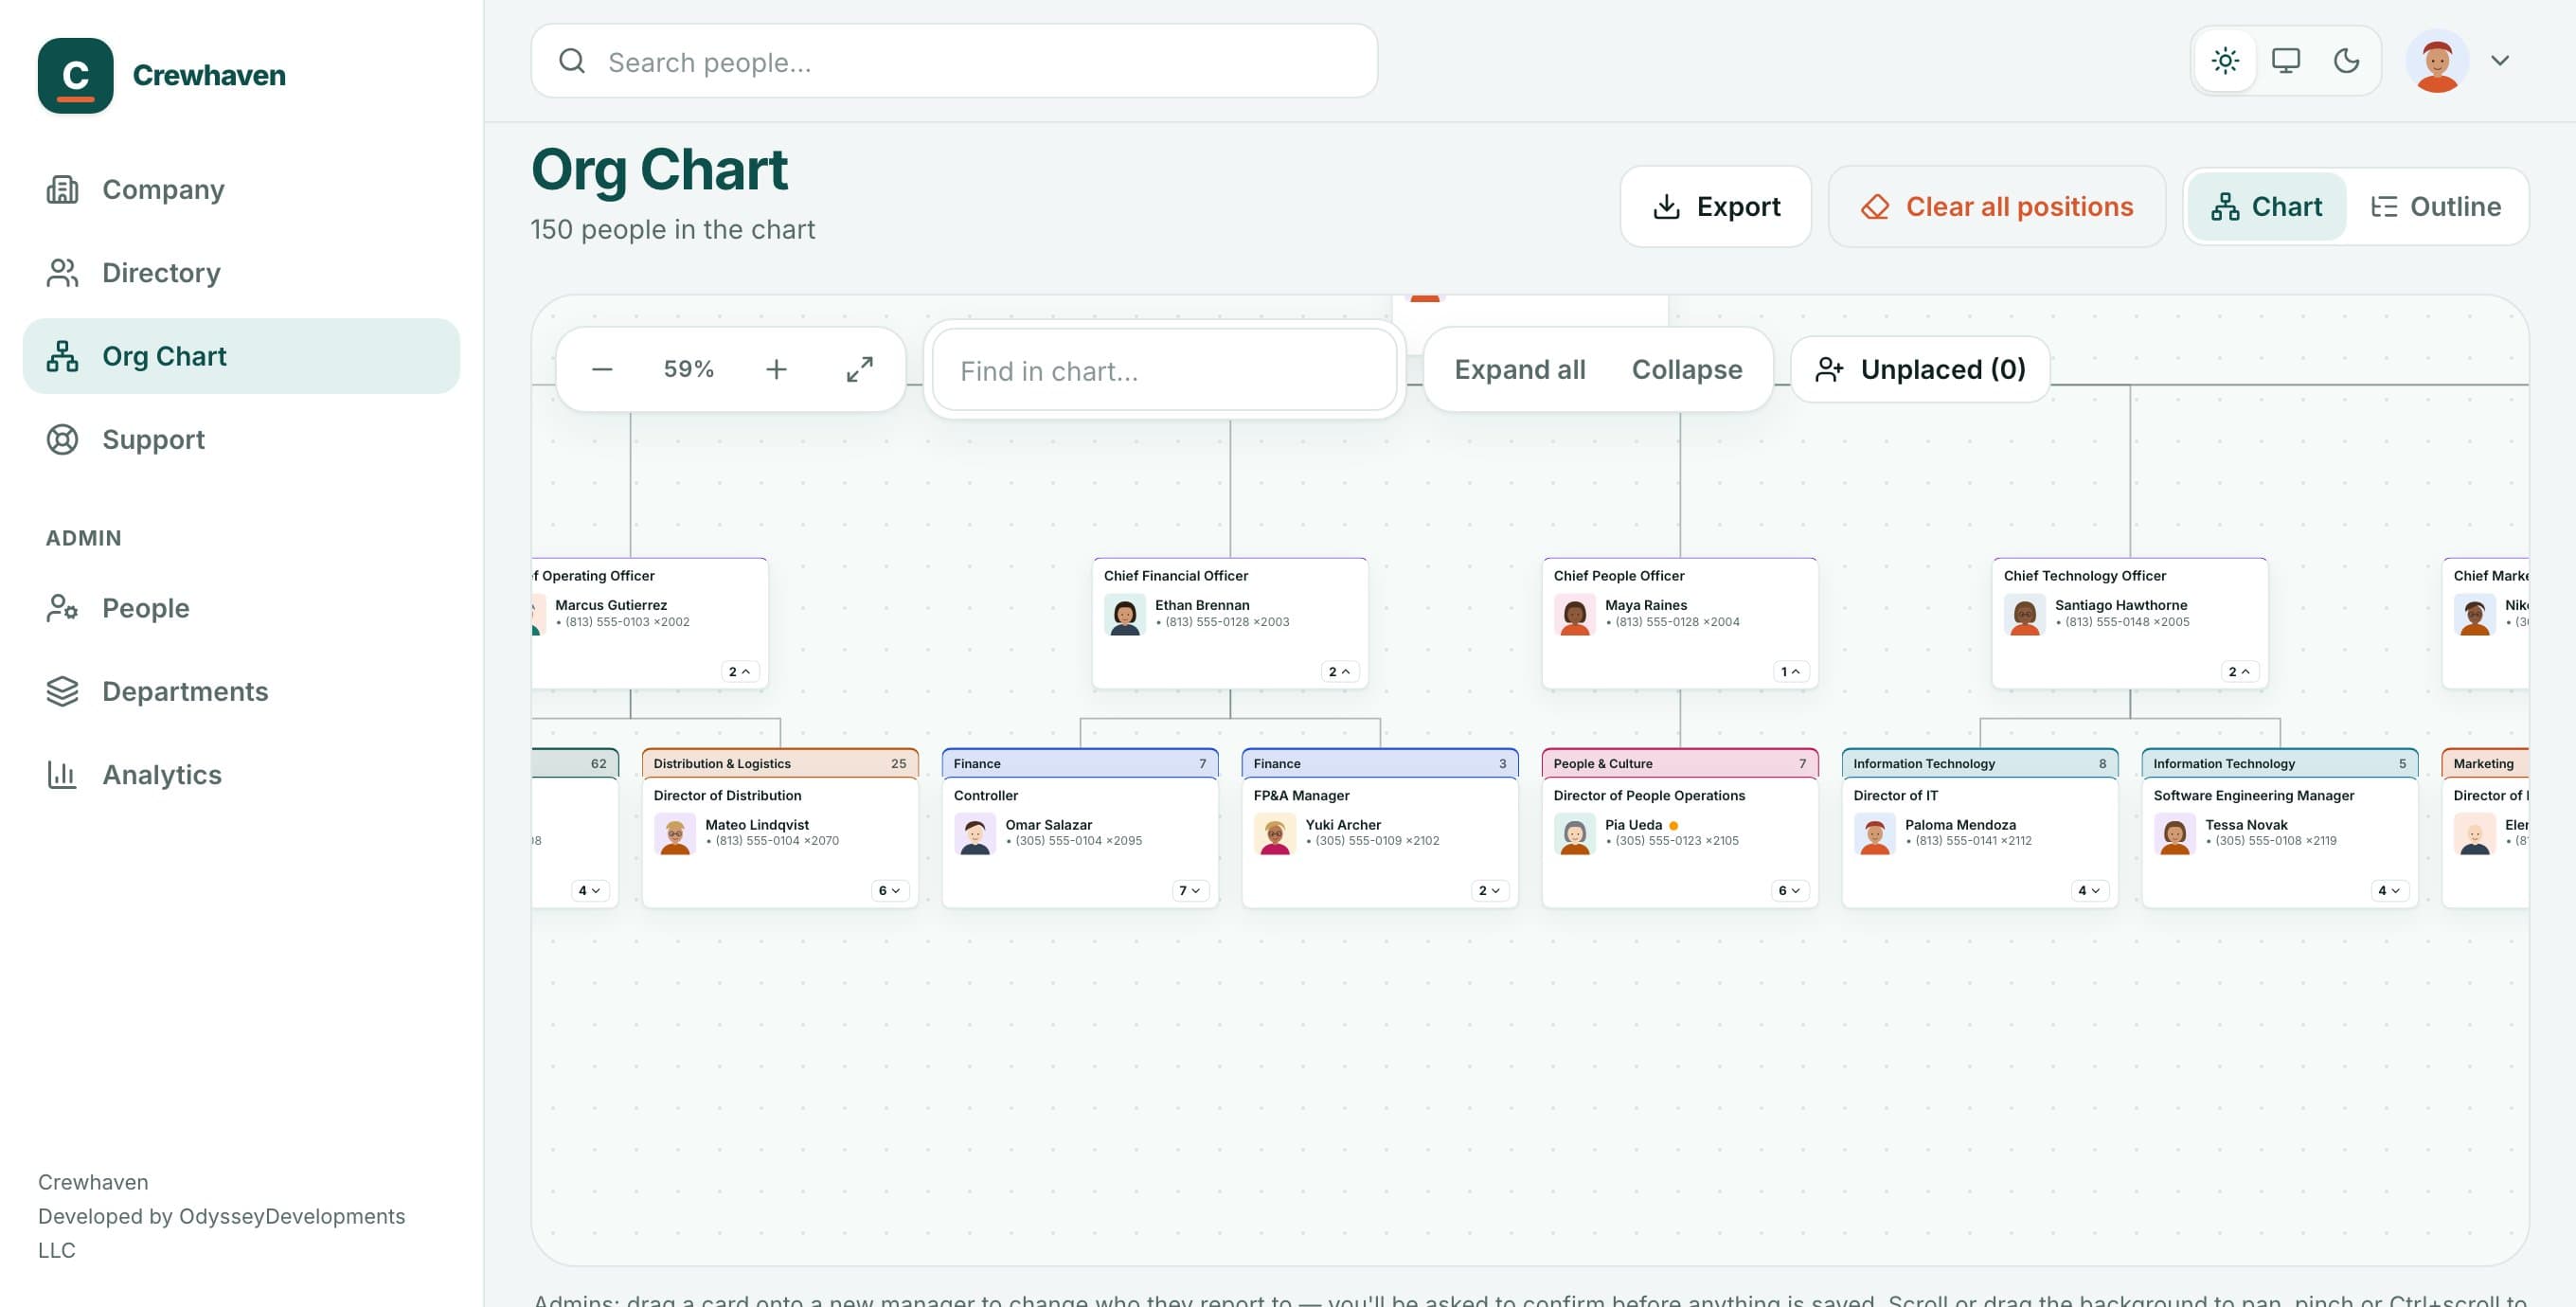
Task: Click the Analytics bar chart icon
Action: pos(62,774)
